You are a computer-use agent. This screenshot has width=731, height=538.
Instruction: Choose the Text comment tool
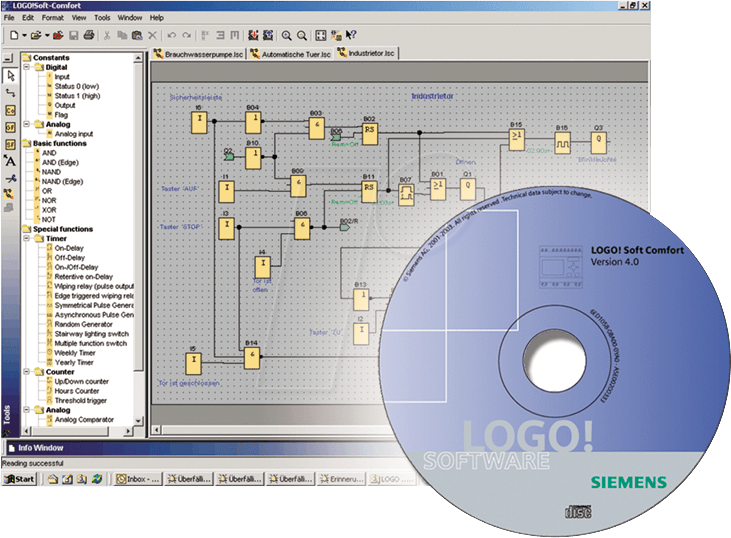coord(10,161)
